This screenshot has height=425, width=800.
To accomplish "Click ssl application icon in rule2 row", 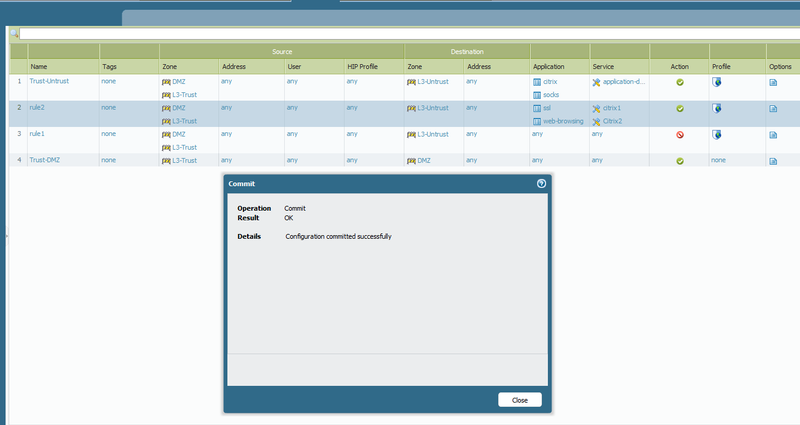I will point(537,108).
